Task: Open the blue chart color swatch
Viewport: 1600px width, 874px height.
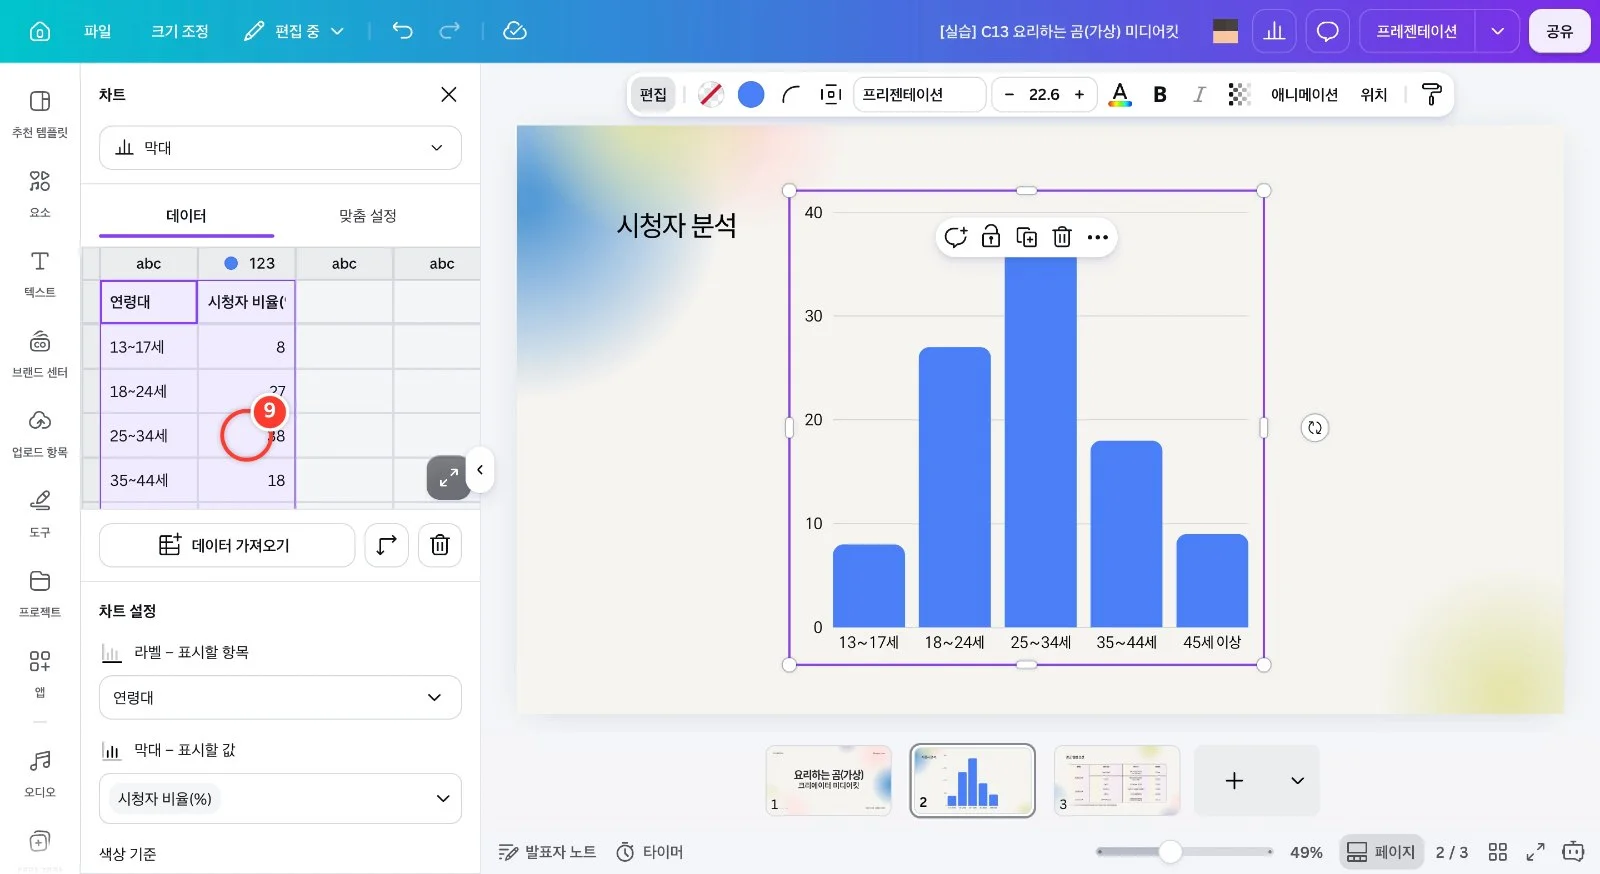Action: (x=751, y=94)
